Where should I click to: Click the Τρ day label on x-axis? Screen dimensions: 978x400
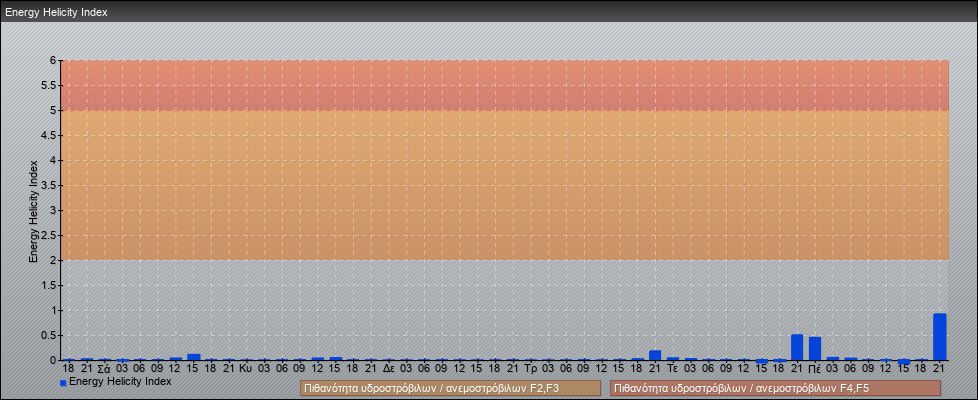coord(531,369)
